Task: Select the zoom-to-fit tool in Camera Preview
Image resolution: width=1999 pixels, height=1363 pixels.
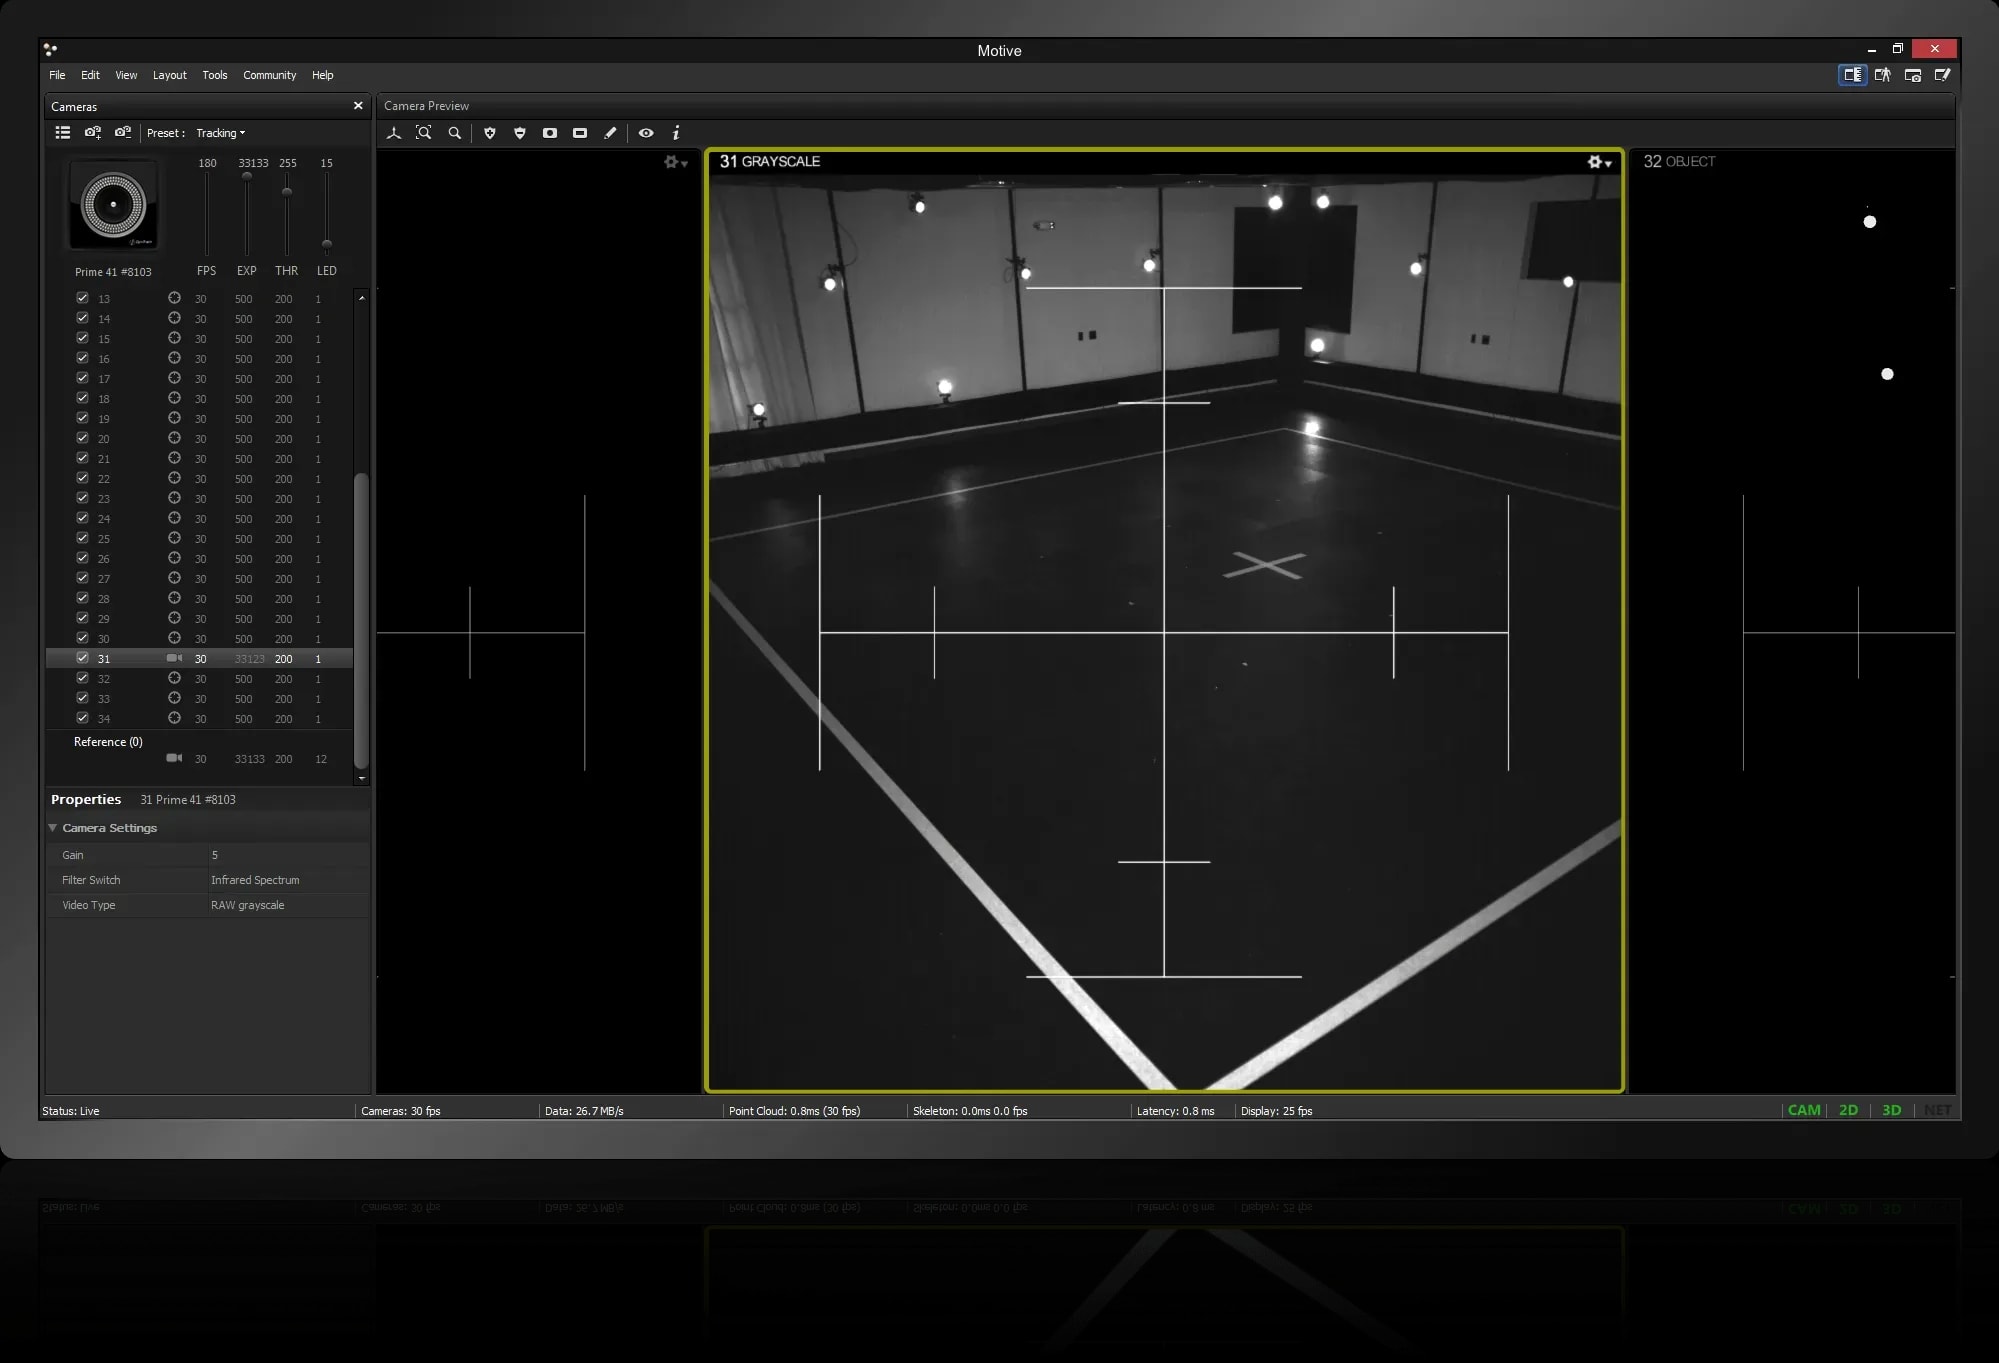Action: click(424, 133)
